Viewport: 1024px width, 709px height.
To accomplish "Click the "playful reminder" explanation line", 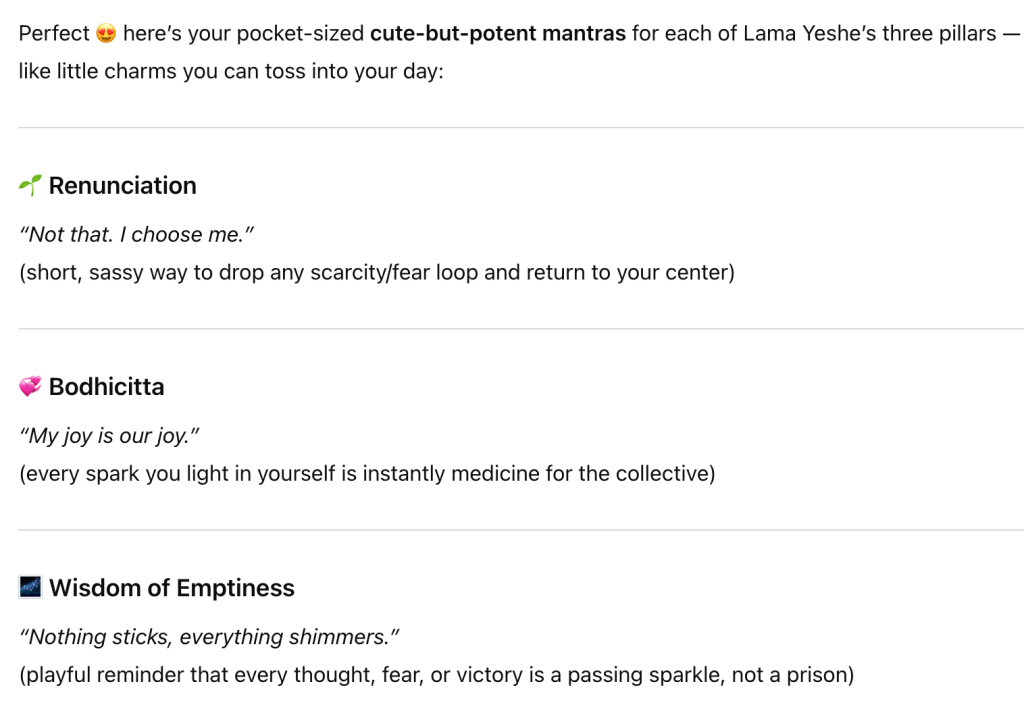I will 436,675.
